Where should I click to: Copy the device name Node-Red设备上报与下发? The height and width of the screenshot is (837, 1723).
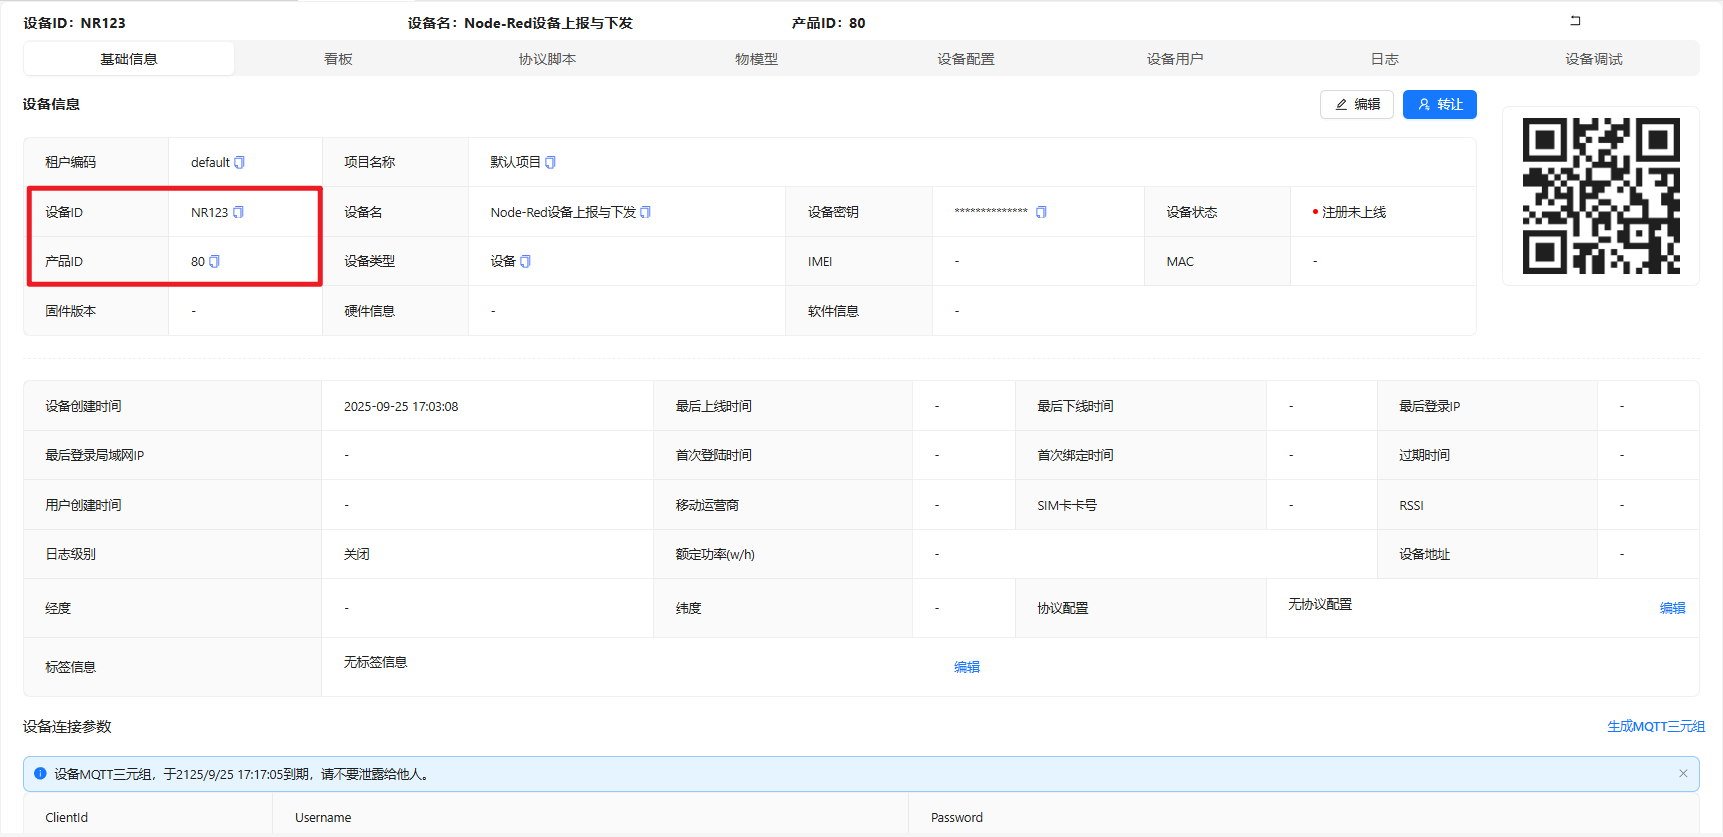pos(645,212)
